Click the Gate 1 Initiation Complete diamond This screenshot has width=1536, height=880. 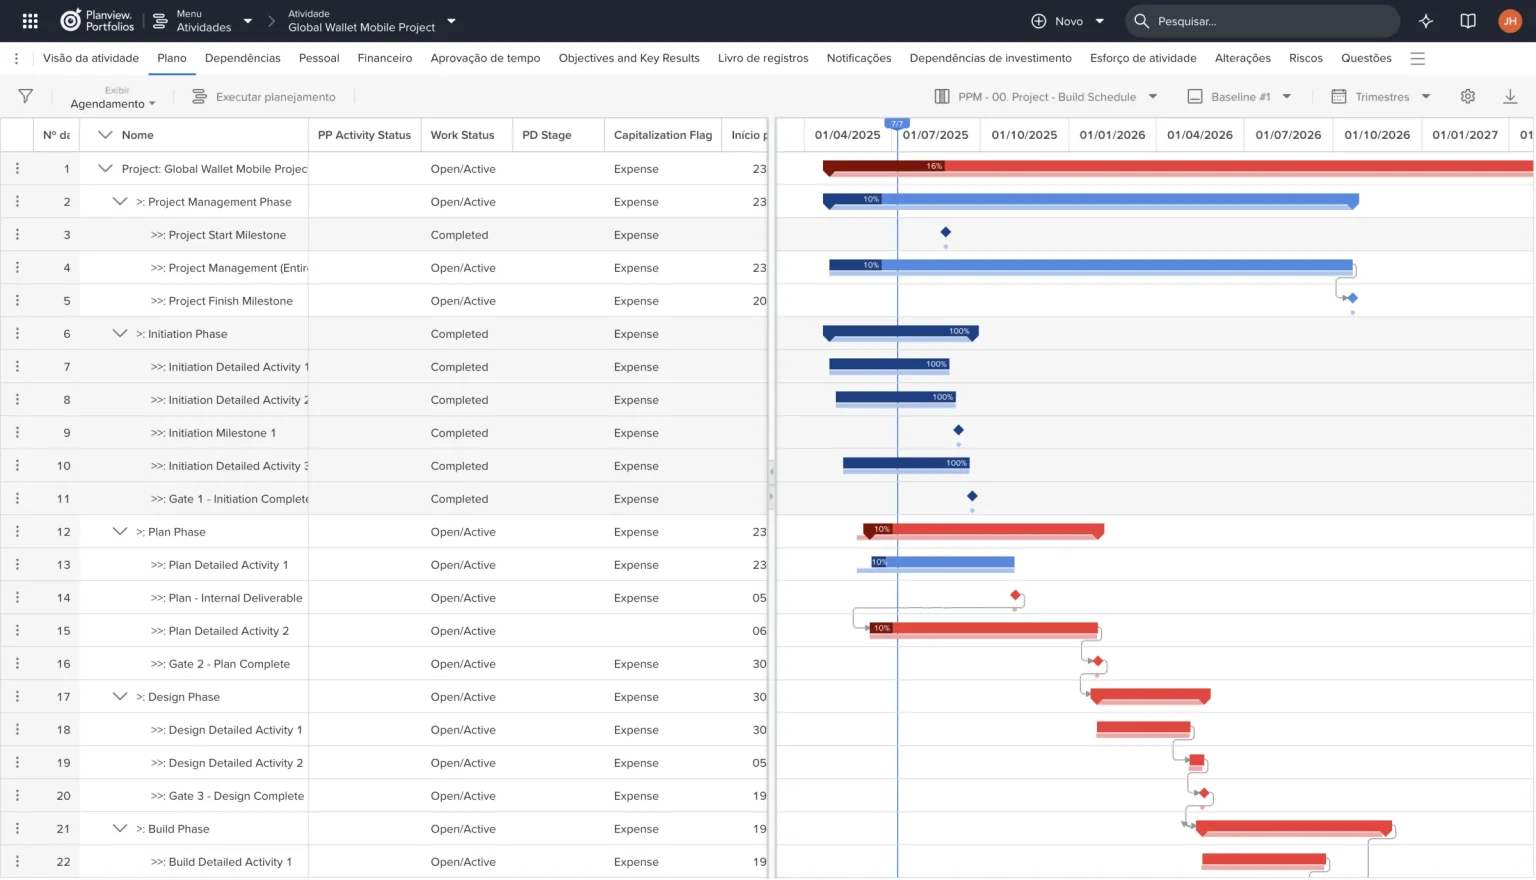point(972,496)
